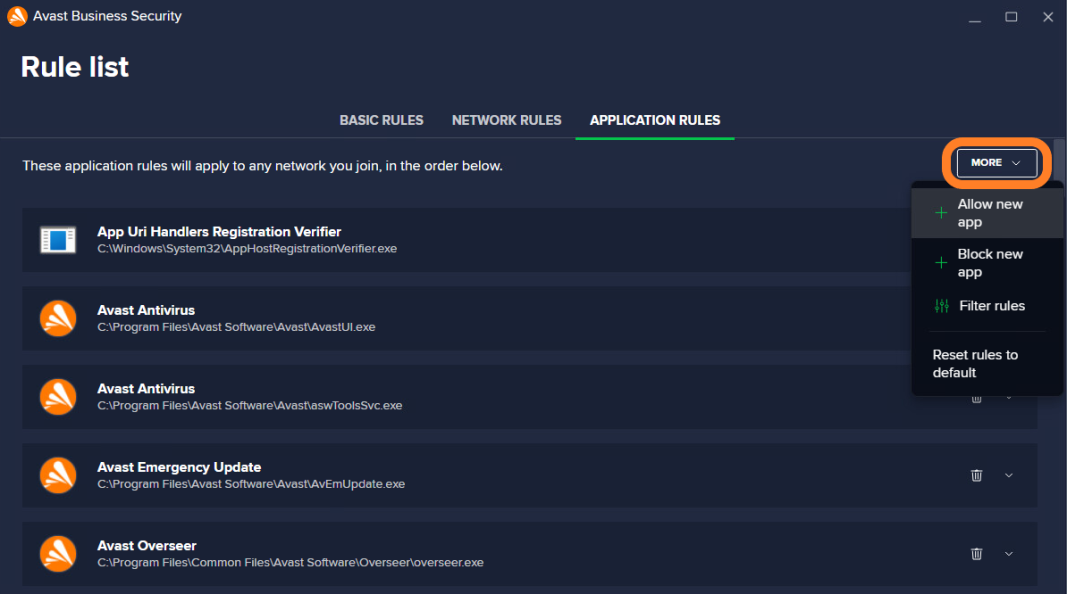Choose Allow new app from menu

click(987, 213)
